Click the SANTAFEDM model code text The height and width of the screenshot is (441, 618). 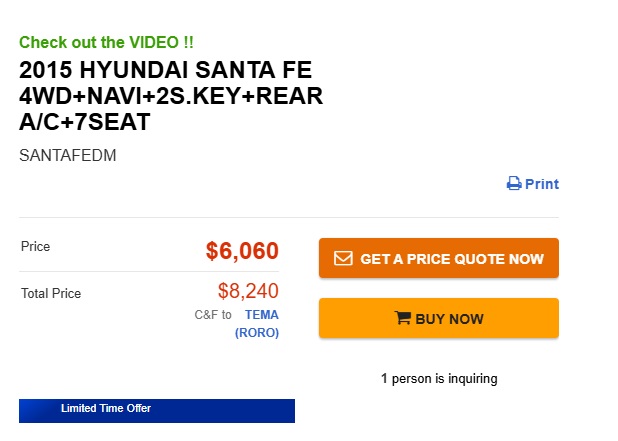point(68,156)
